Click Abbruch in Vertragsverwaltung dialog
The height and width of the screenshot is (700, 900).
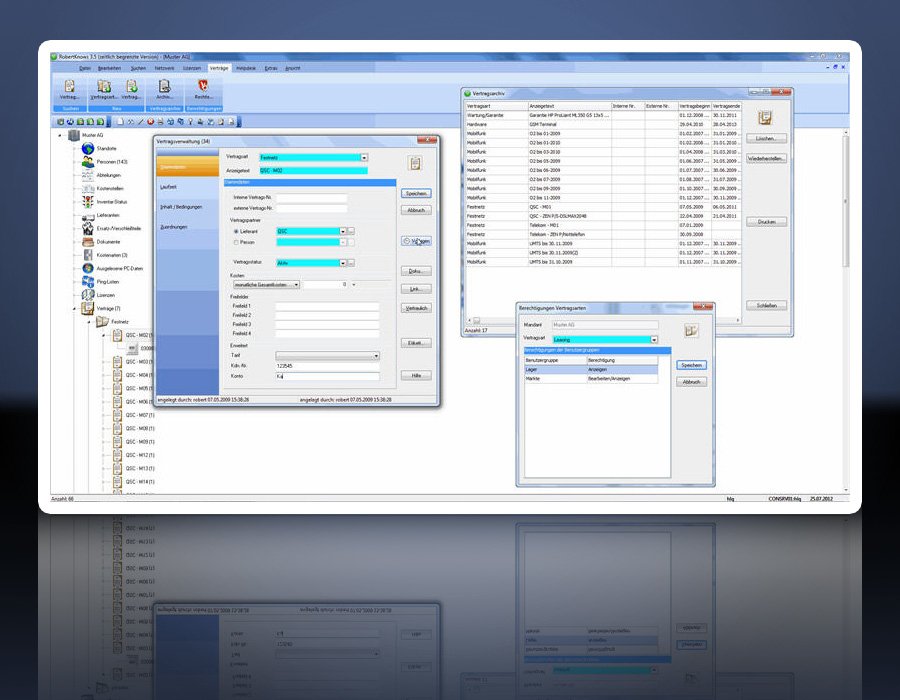416,210
